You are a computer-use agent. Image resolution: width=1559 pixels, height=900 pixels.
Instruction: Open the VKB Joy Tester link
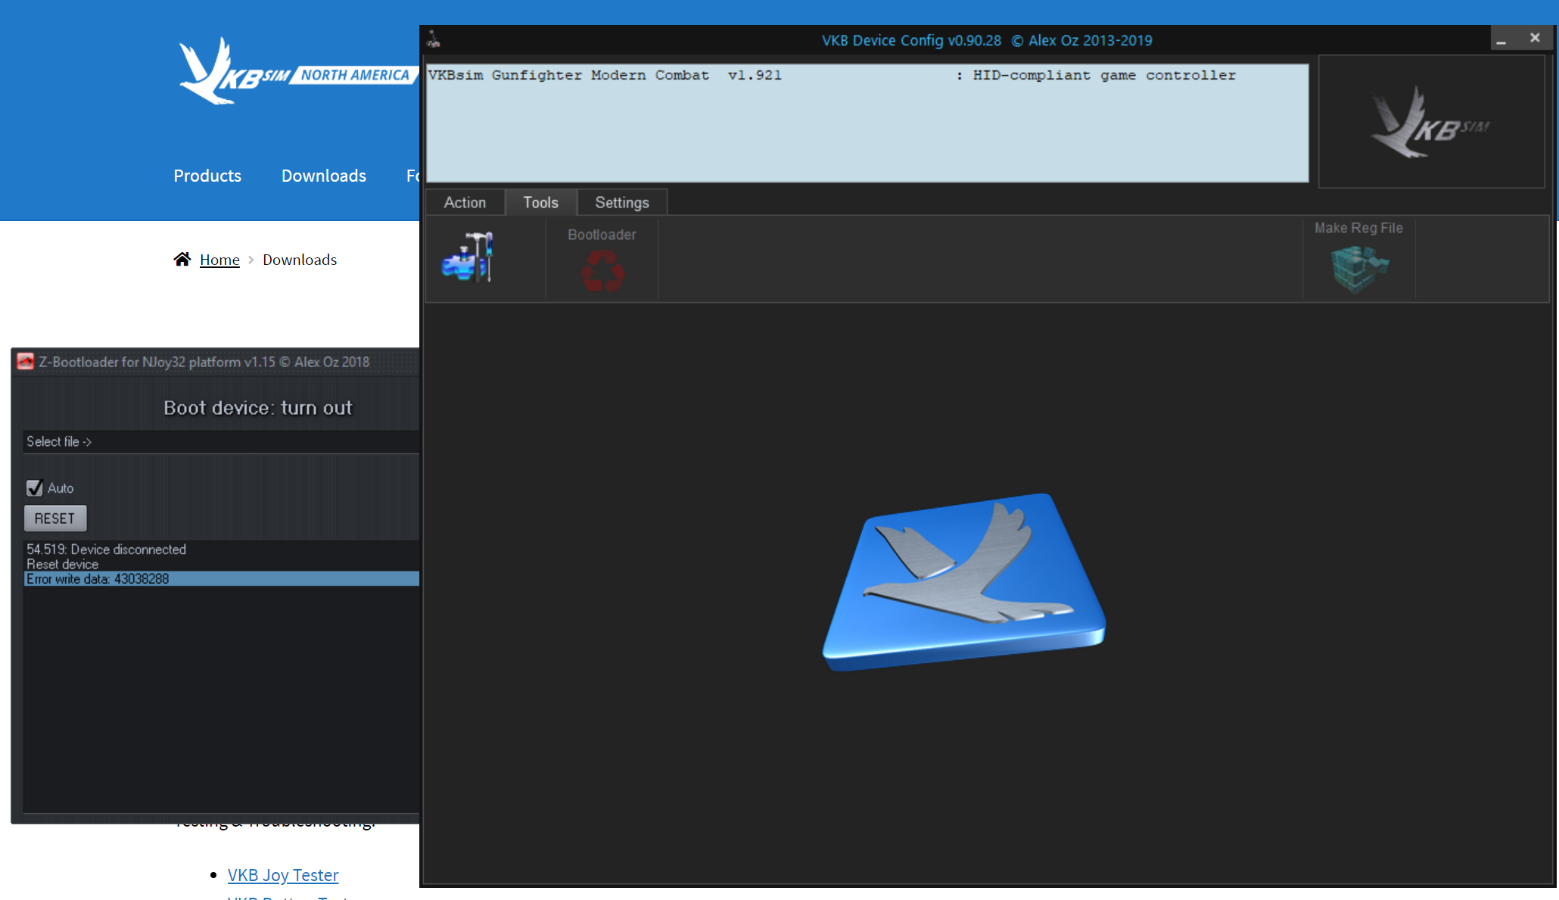(x=283, y=875)
